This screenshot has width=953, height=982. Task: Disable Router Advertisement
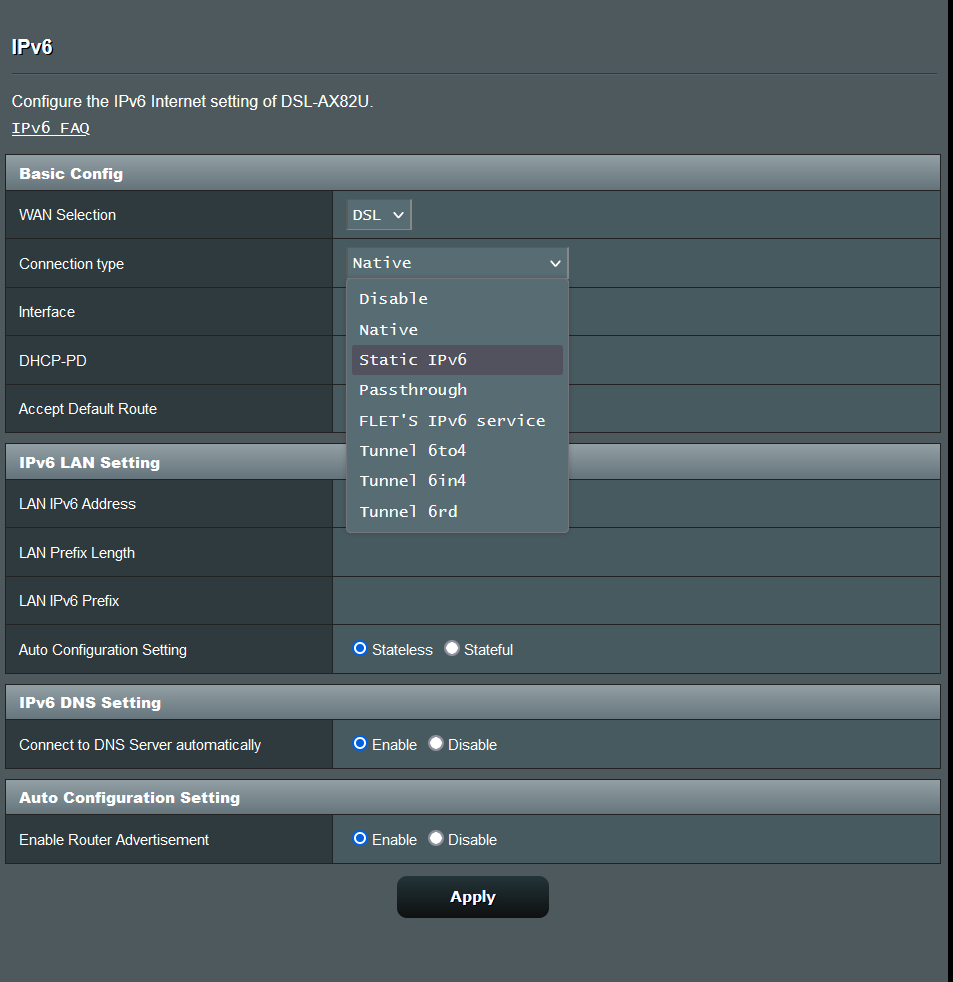(x=435, y=839)
